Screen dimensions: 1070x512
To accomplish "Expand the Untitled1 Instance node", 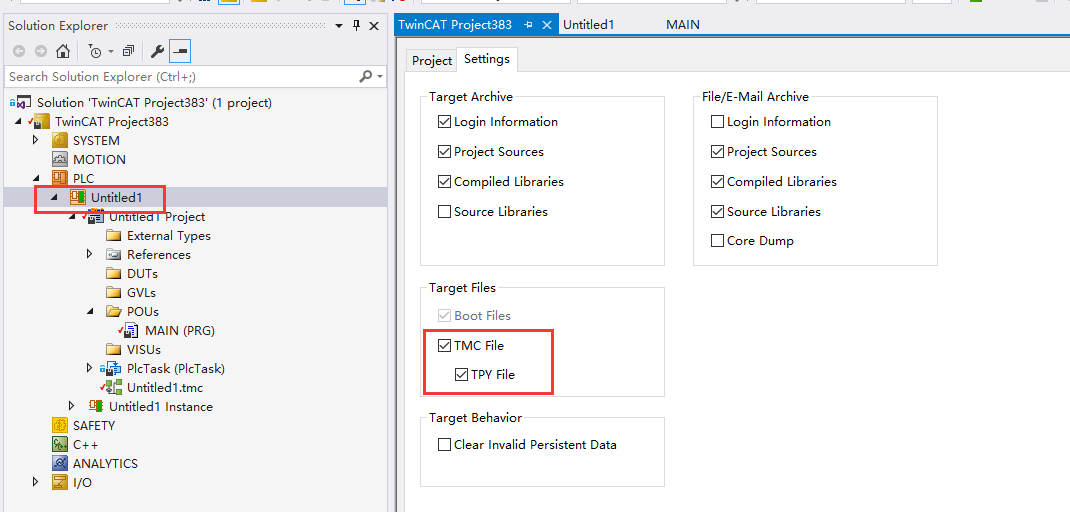I will click(72, 407).
